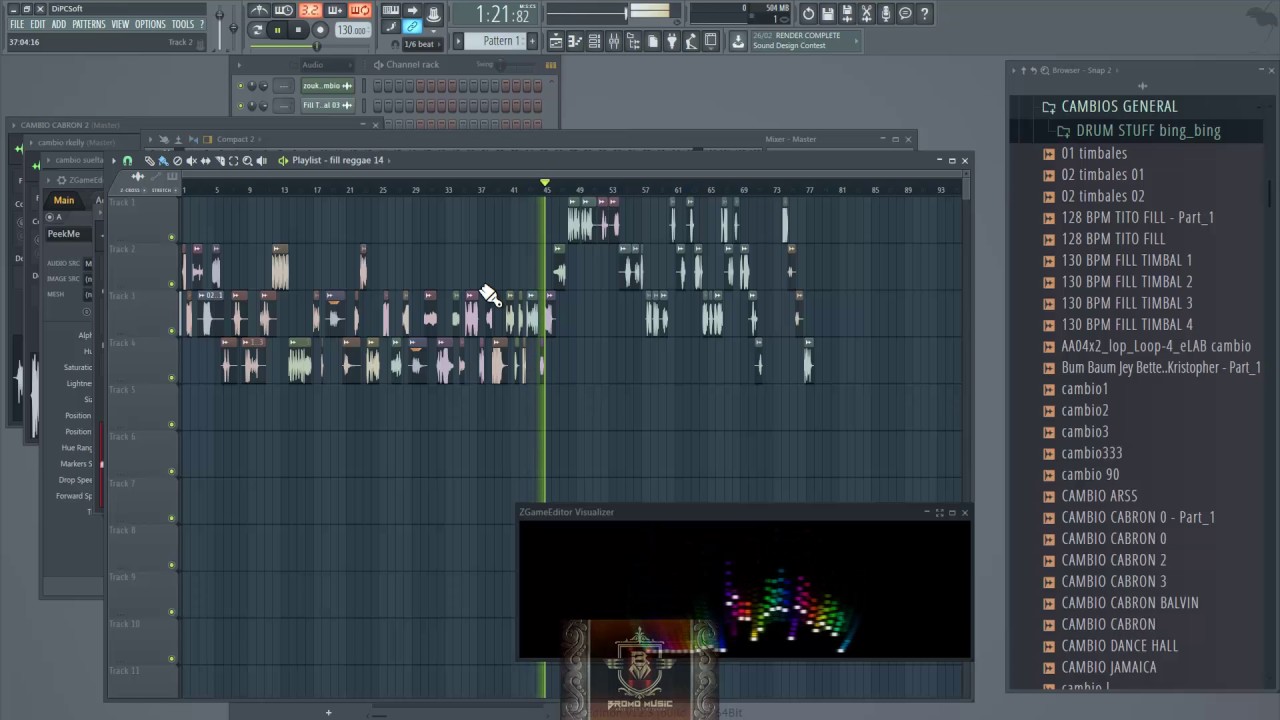1280x720 pixels.
Task: Click the help question mark icon
Action: (925, 13)
